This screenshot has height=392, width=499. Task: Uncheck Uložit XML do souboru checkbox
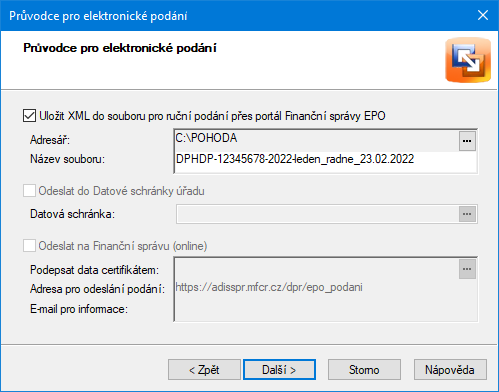29,116
